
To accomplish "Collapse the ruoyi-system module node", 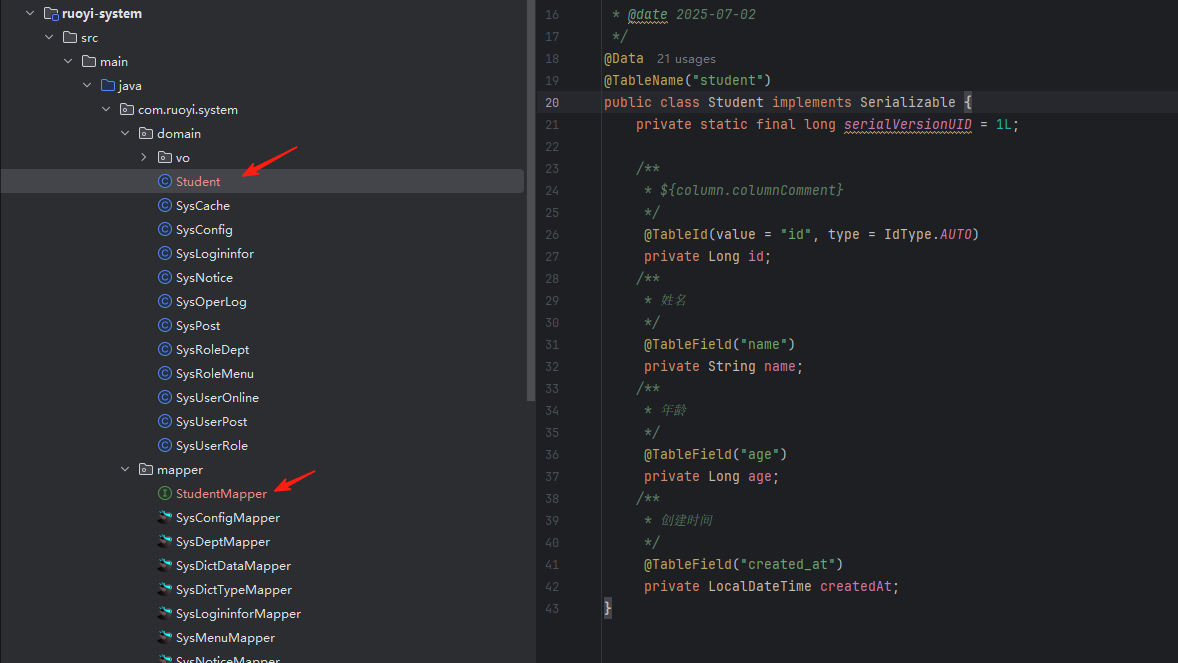I will coord(30,14).
